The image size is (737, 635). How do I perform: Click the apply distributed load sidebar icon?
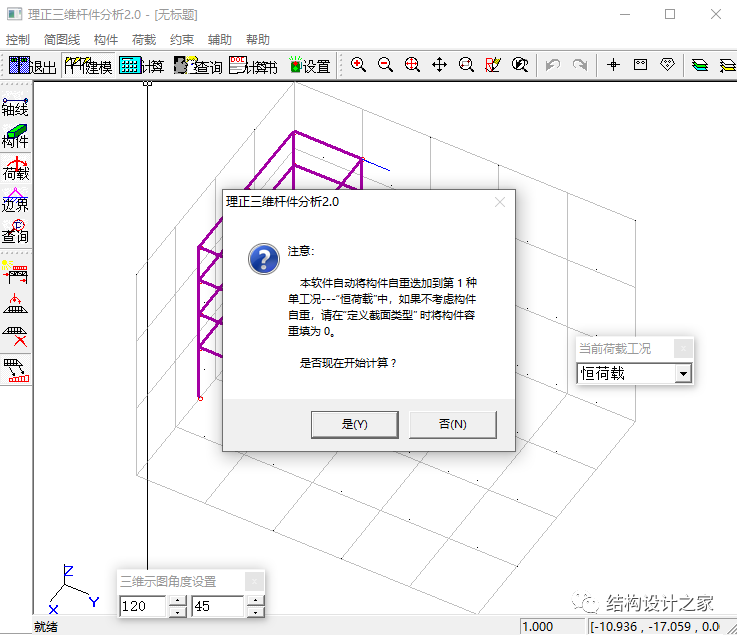coord(15,304)
